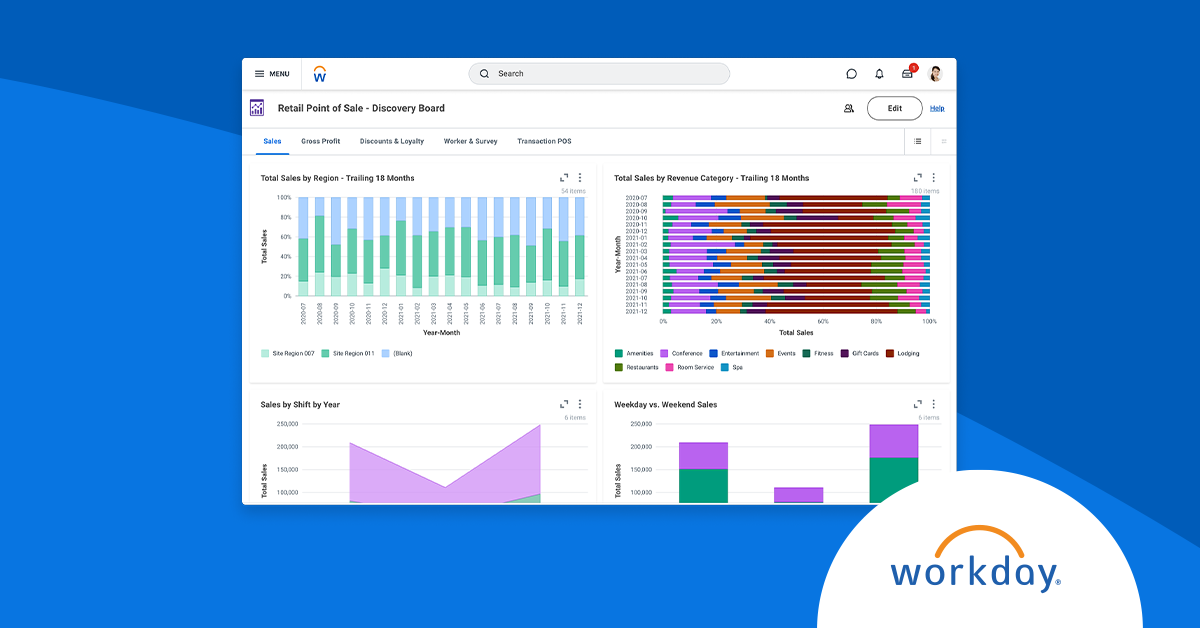The width and height of the screenshot is (1200, 628).
Task: Open the notifications bell icon
Action: click(x=879, y=74)
